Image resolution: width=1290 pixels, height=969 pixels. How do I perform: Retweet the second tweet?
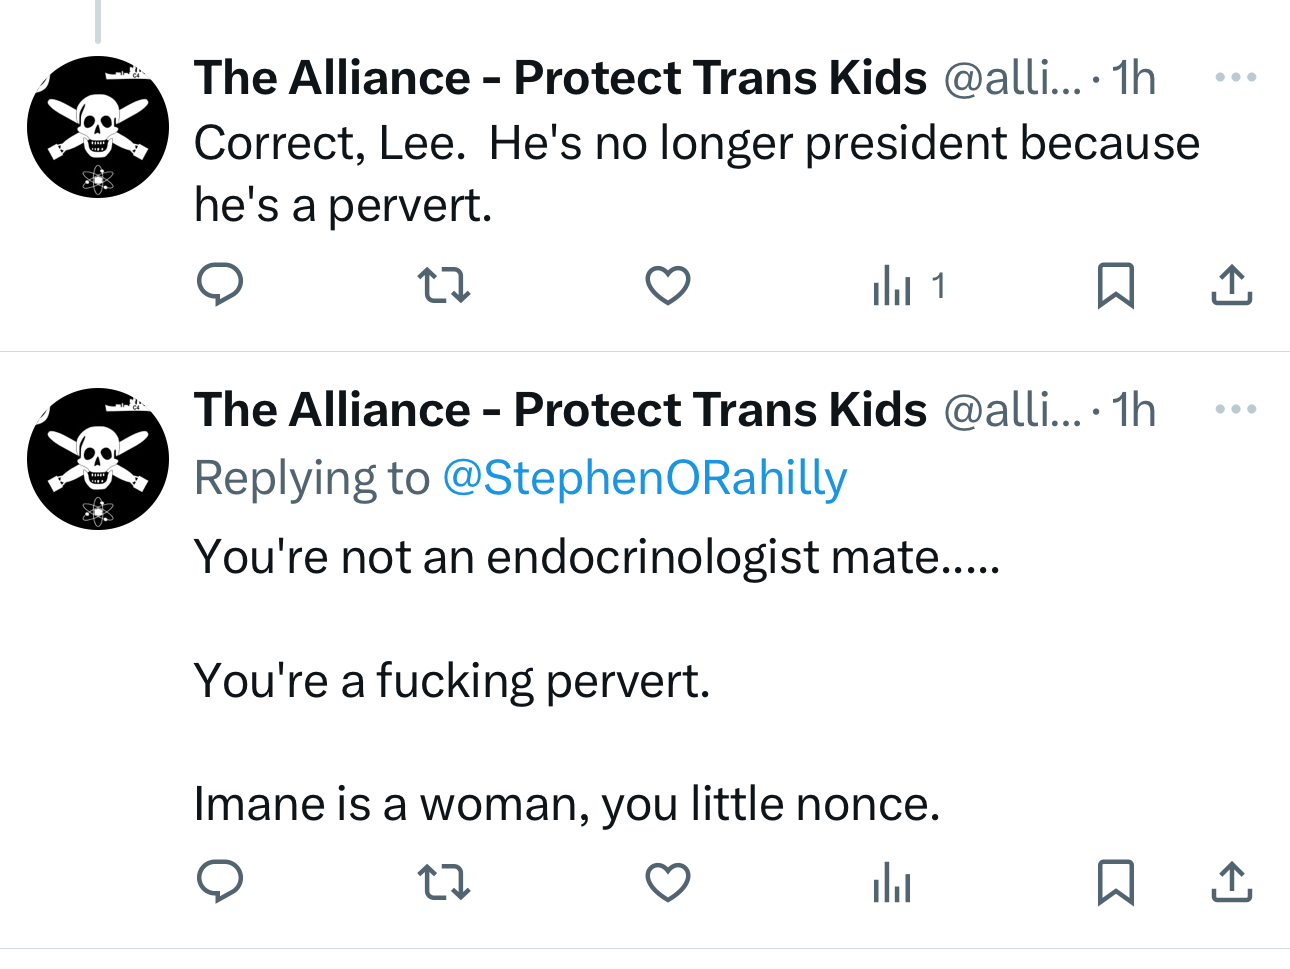(x=443, y=883)
